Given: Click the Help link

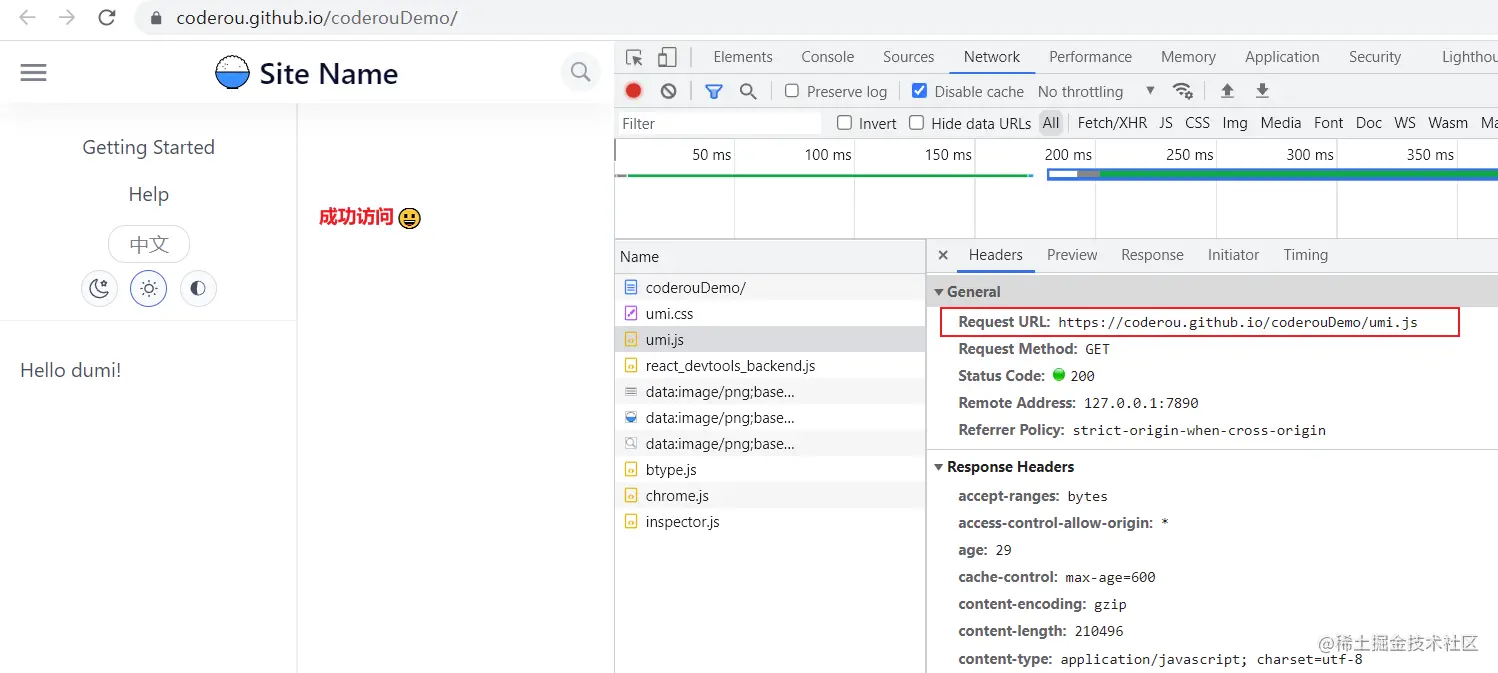Looking at the screenshot, I should click(x=148, y=194).
